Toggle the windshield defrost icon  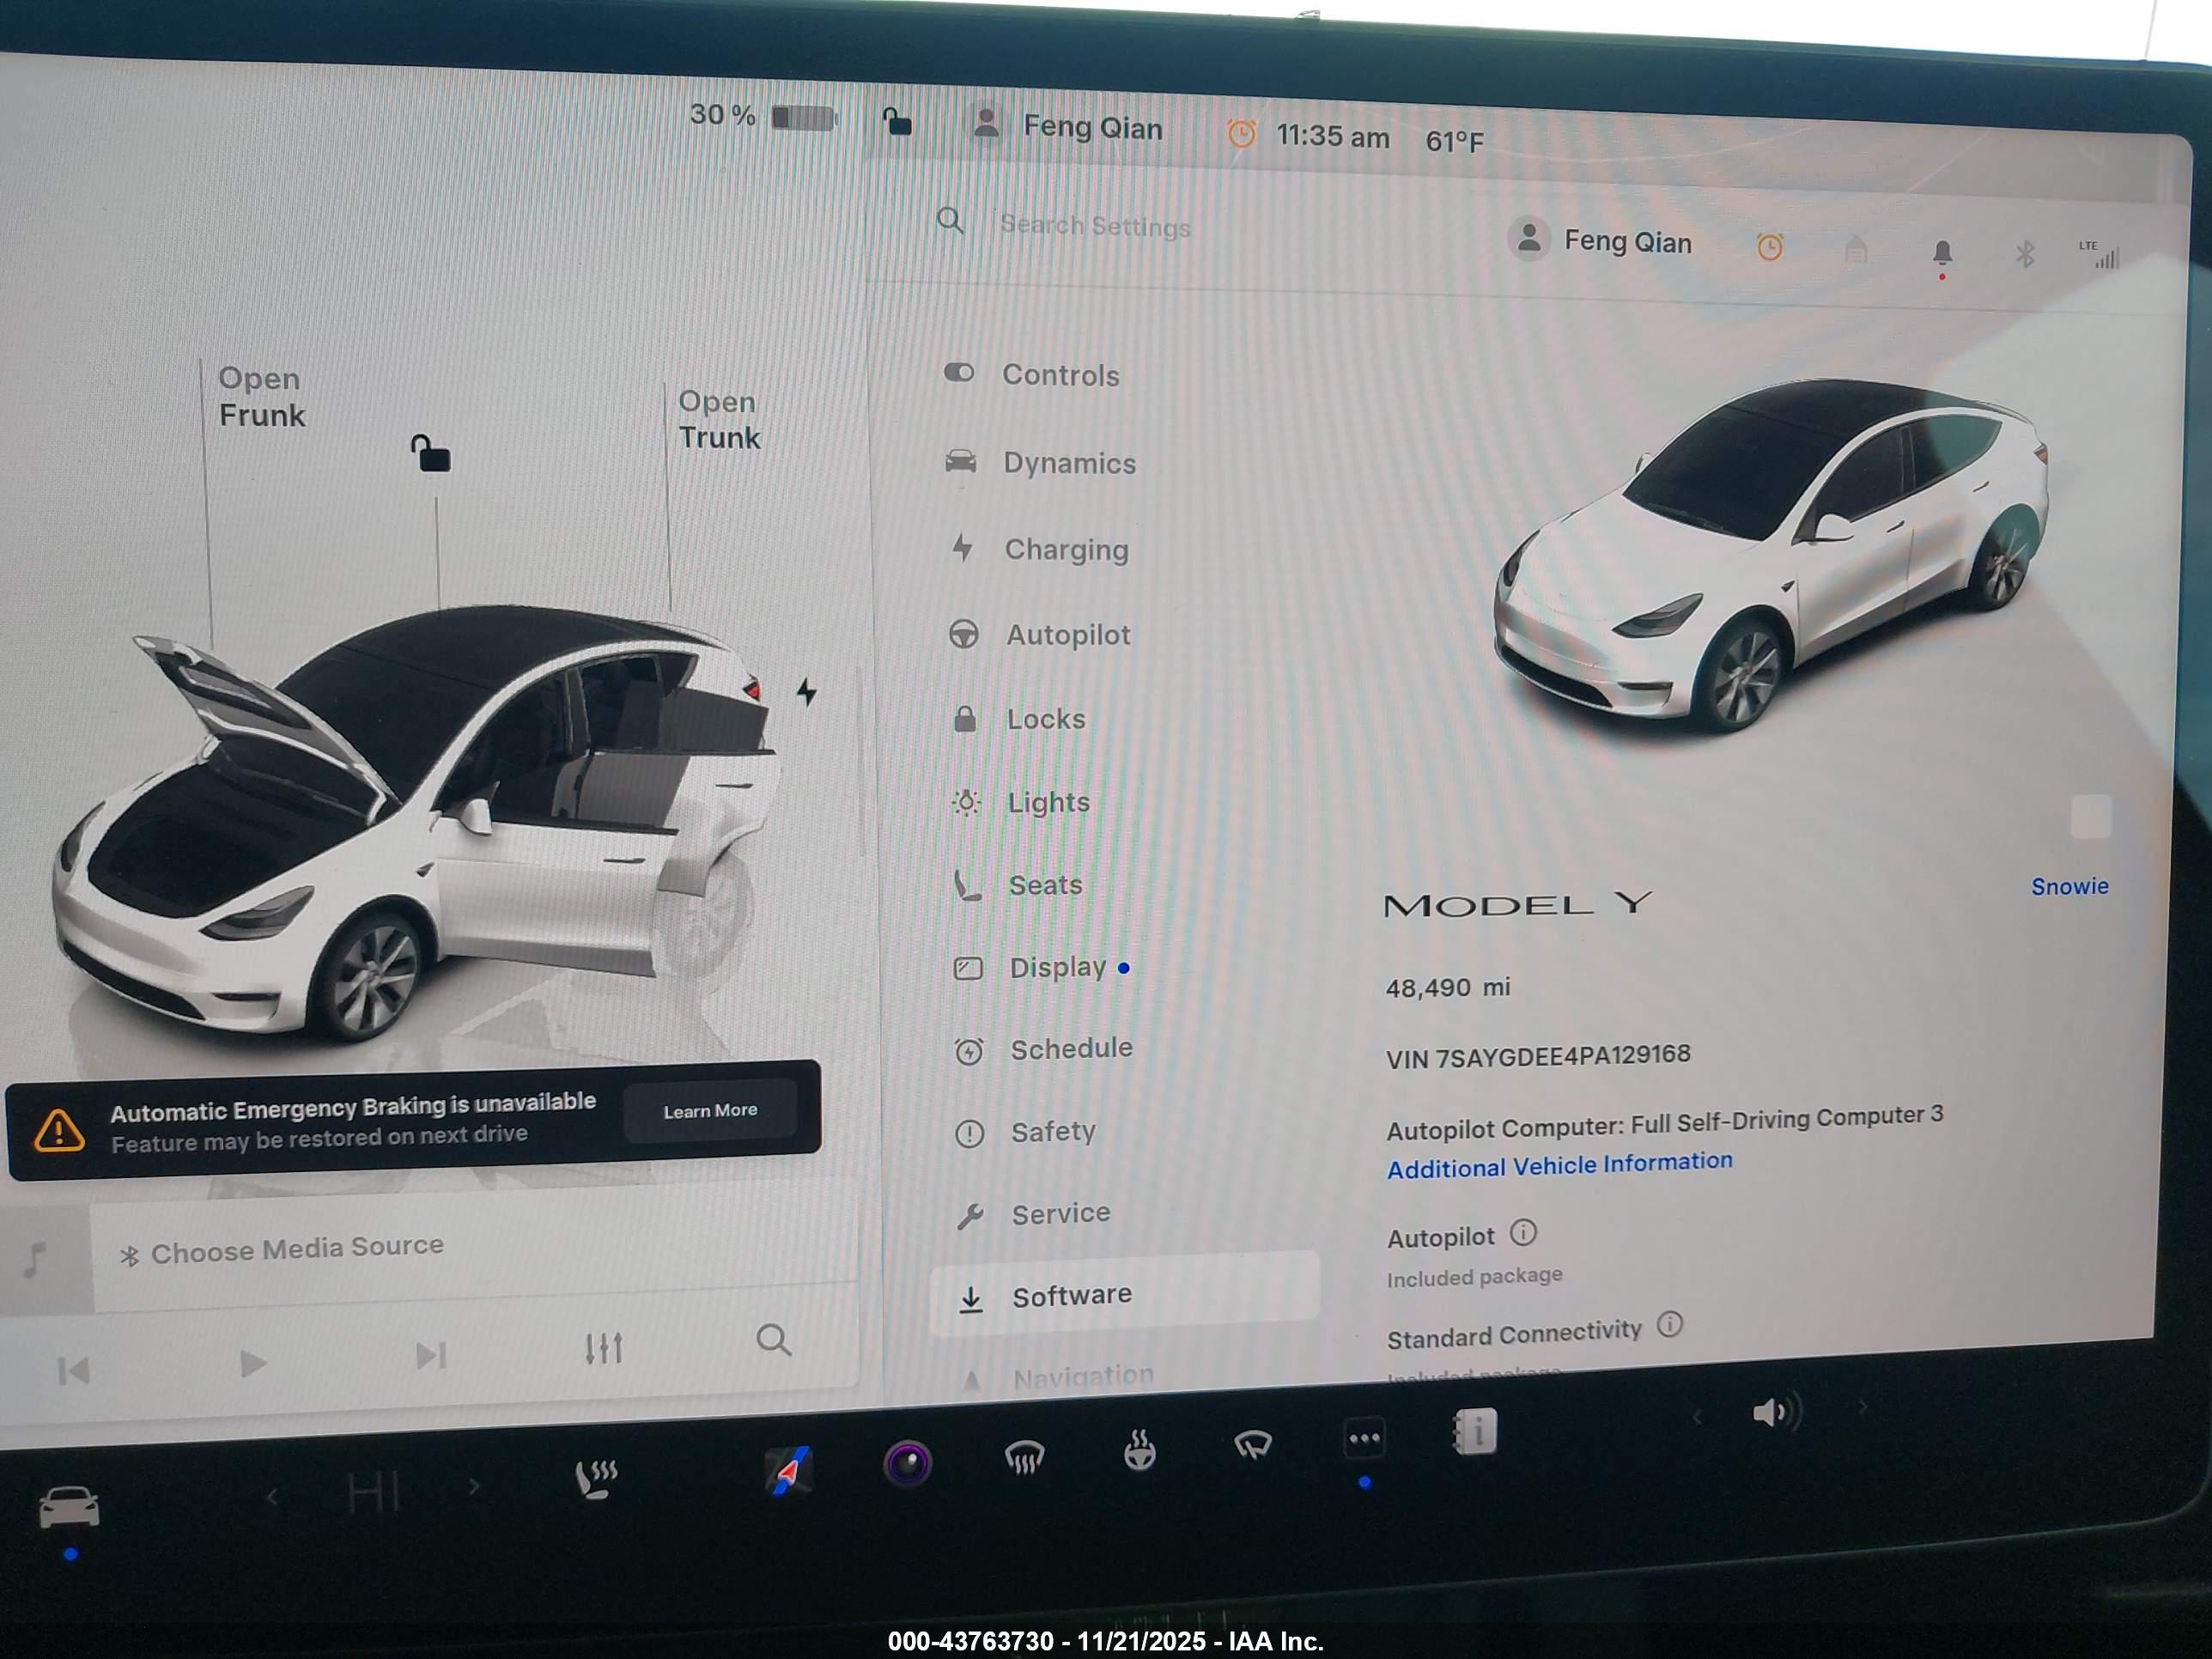tap(1024, 1456)
